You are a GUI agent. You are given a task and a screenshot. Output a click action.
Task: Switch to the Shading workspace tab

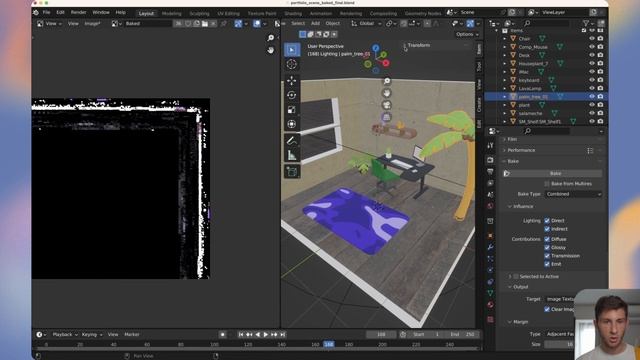point(293,13)
